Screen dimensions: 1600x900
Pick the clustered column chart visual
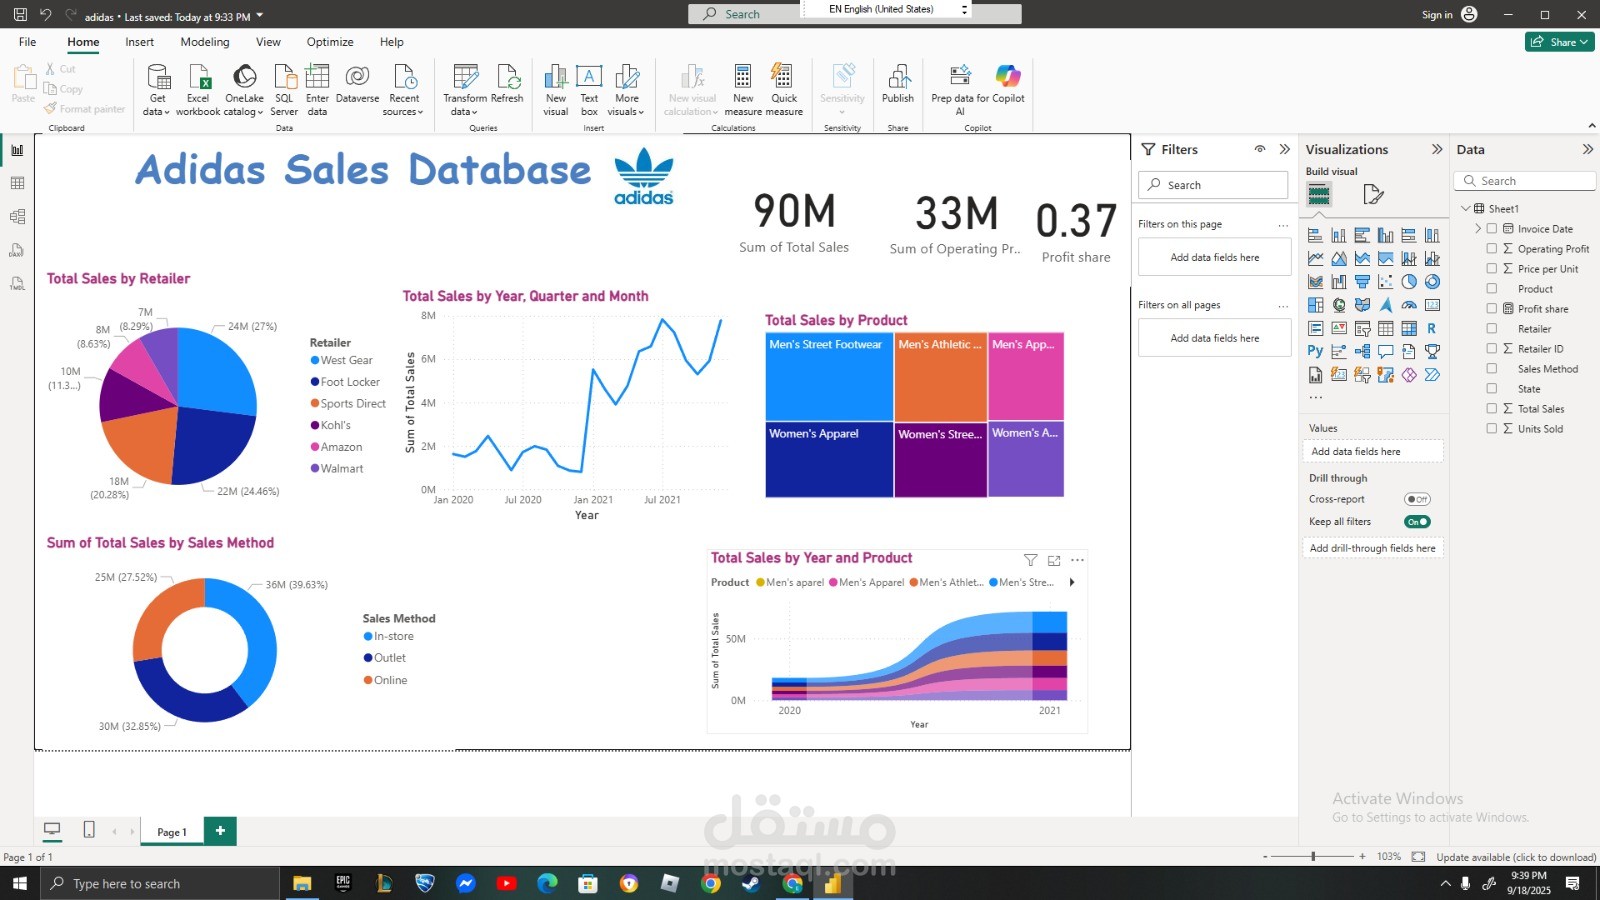(x=1385, y=235)
